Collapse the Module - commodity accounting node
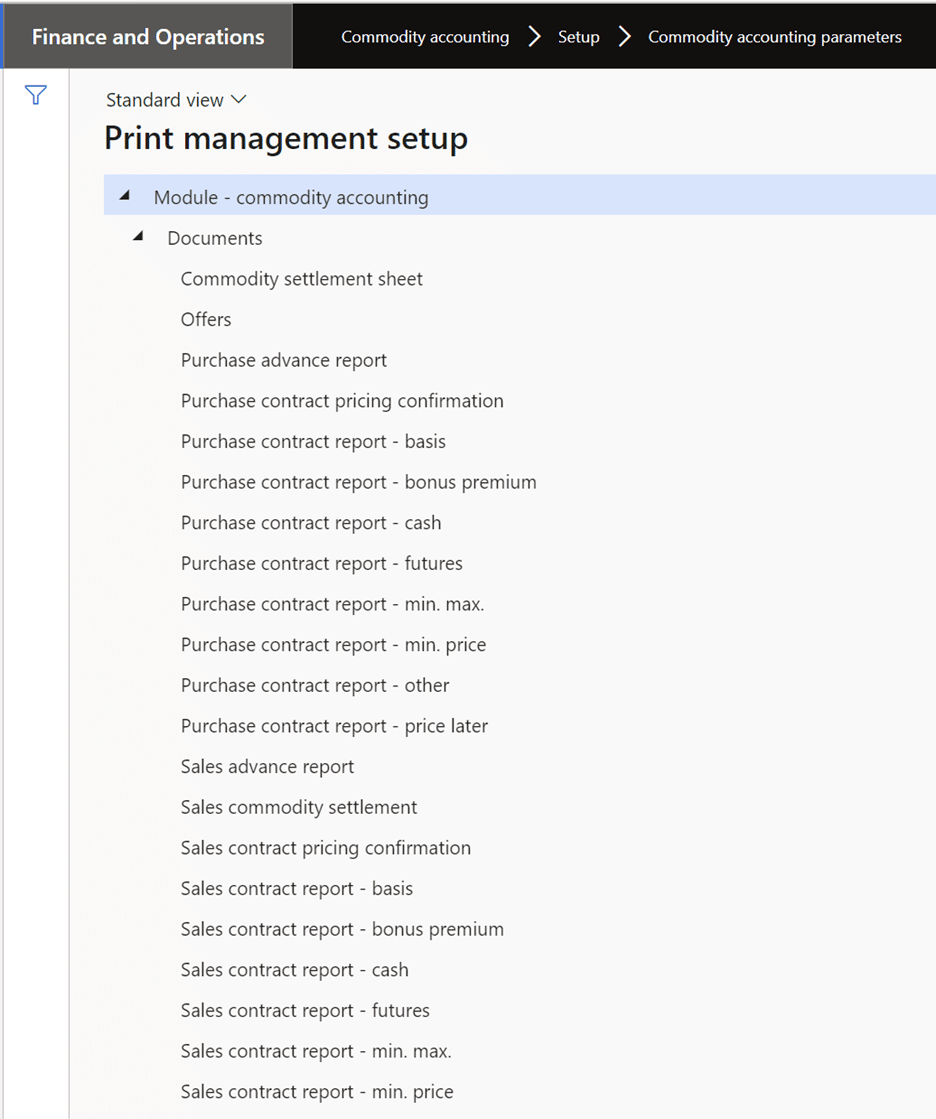Screen dimensions: 936x1119 (124, 196)
